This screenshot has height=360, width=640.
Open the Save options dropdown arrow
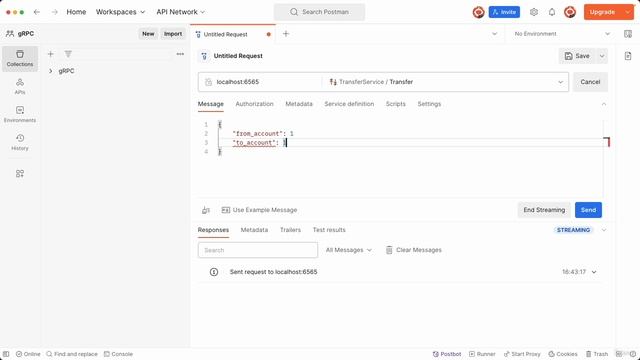pos(602,56)
